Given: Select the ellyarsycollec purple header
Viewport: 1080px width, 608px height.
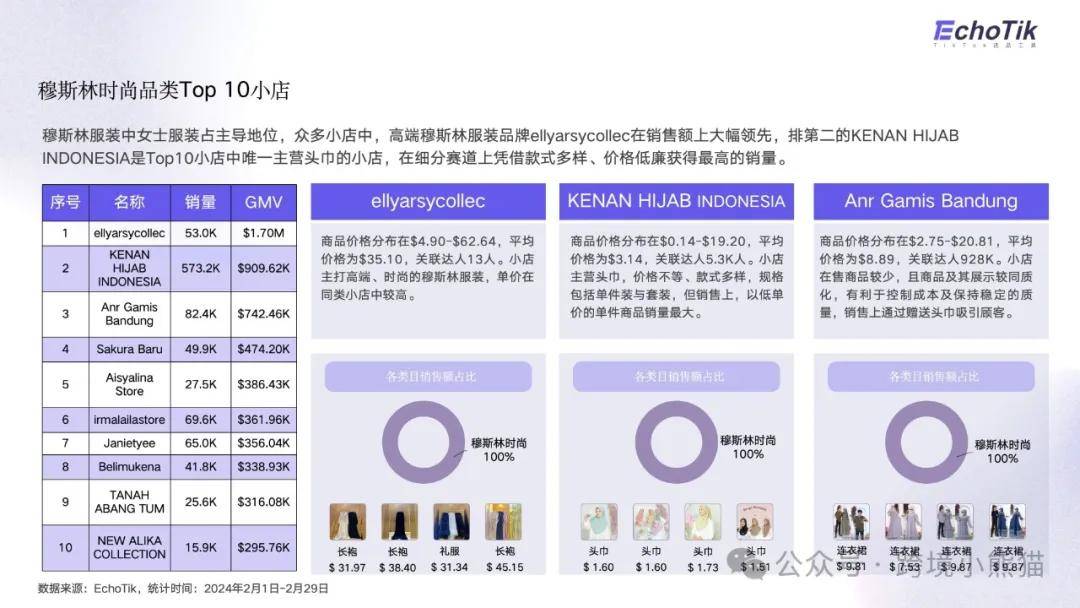Looking at the screenshot, I should [x=428, y=201].
